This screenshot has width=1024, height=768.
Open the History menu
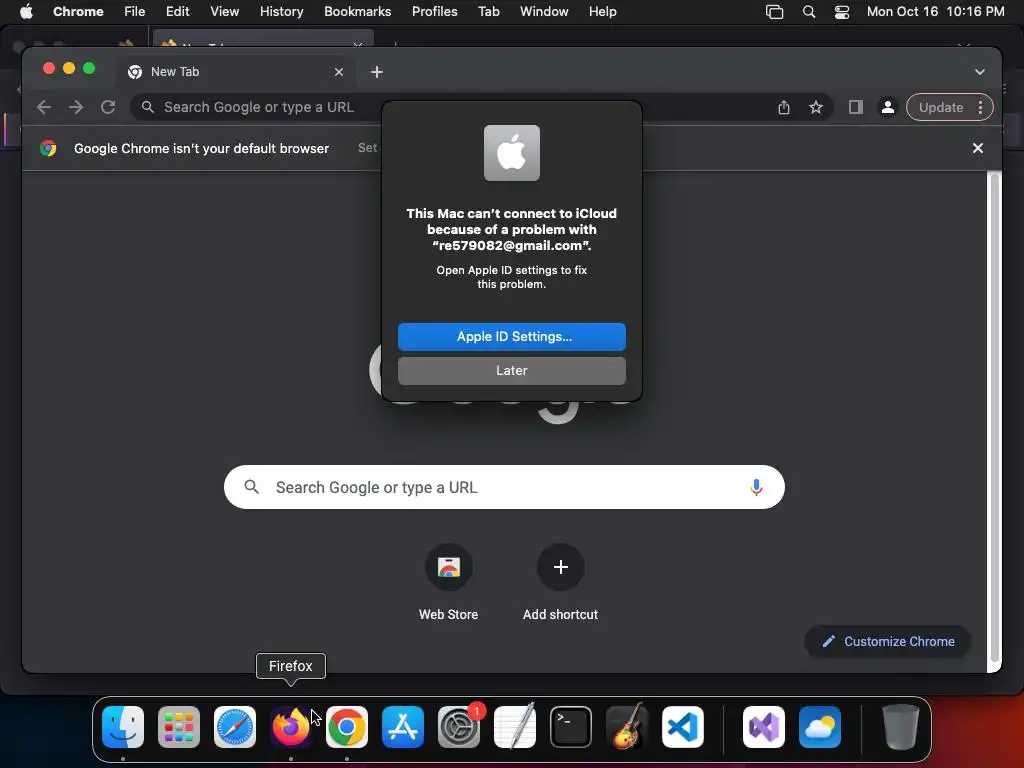281,12
